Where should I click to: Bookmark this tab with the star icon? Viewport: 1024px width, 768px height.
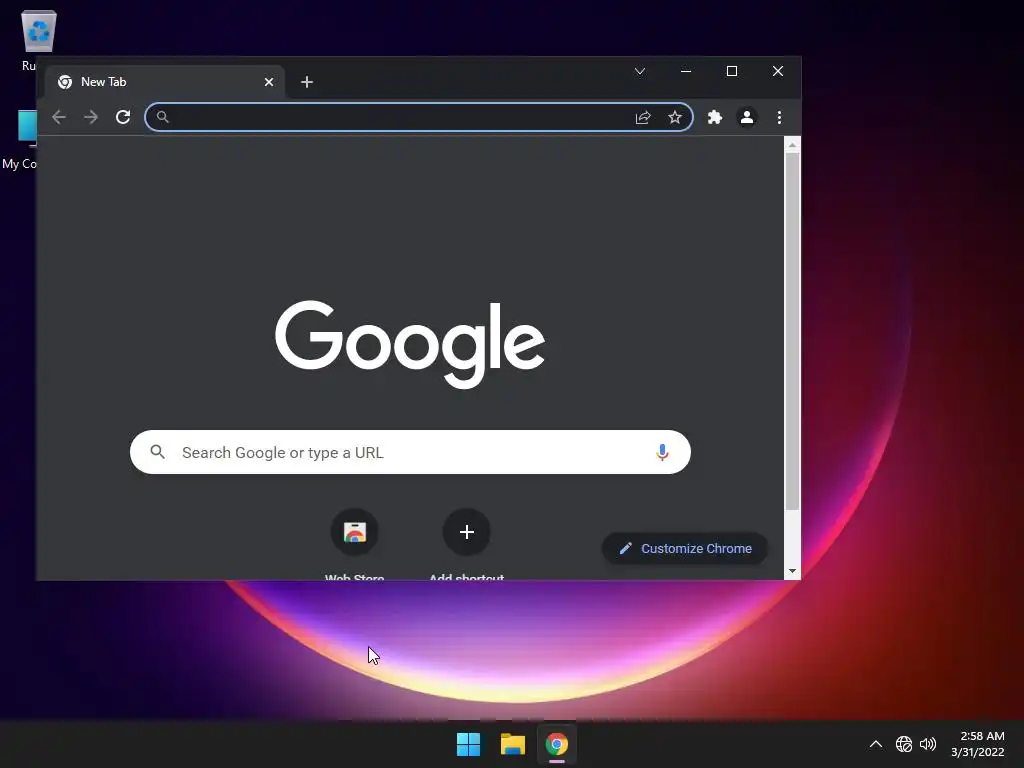click(675, 117)
